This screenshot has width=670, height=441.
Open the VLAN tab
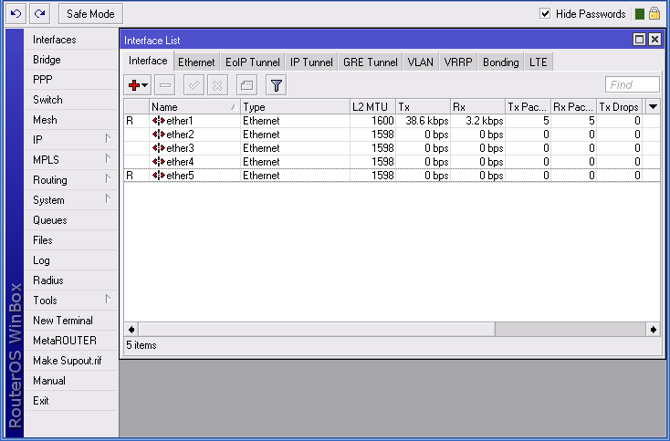tap(421, 62)
